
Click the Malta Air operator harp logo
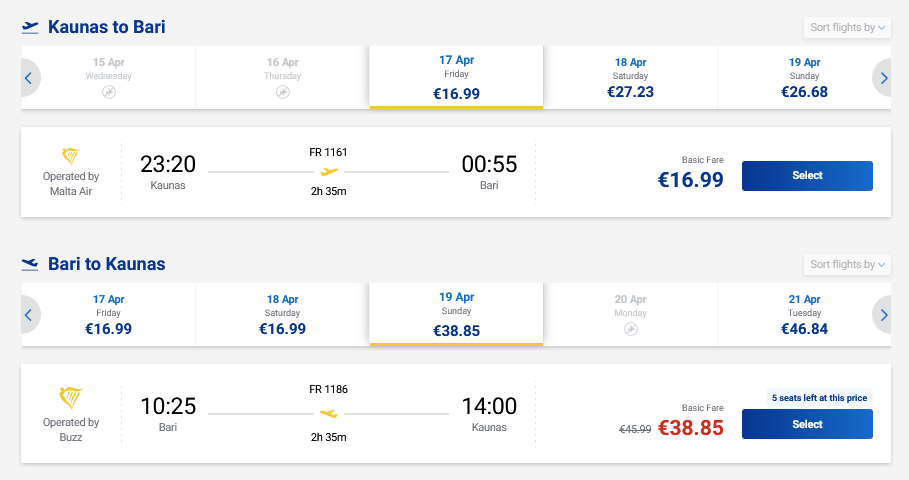click(71, 156)
